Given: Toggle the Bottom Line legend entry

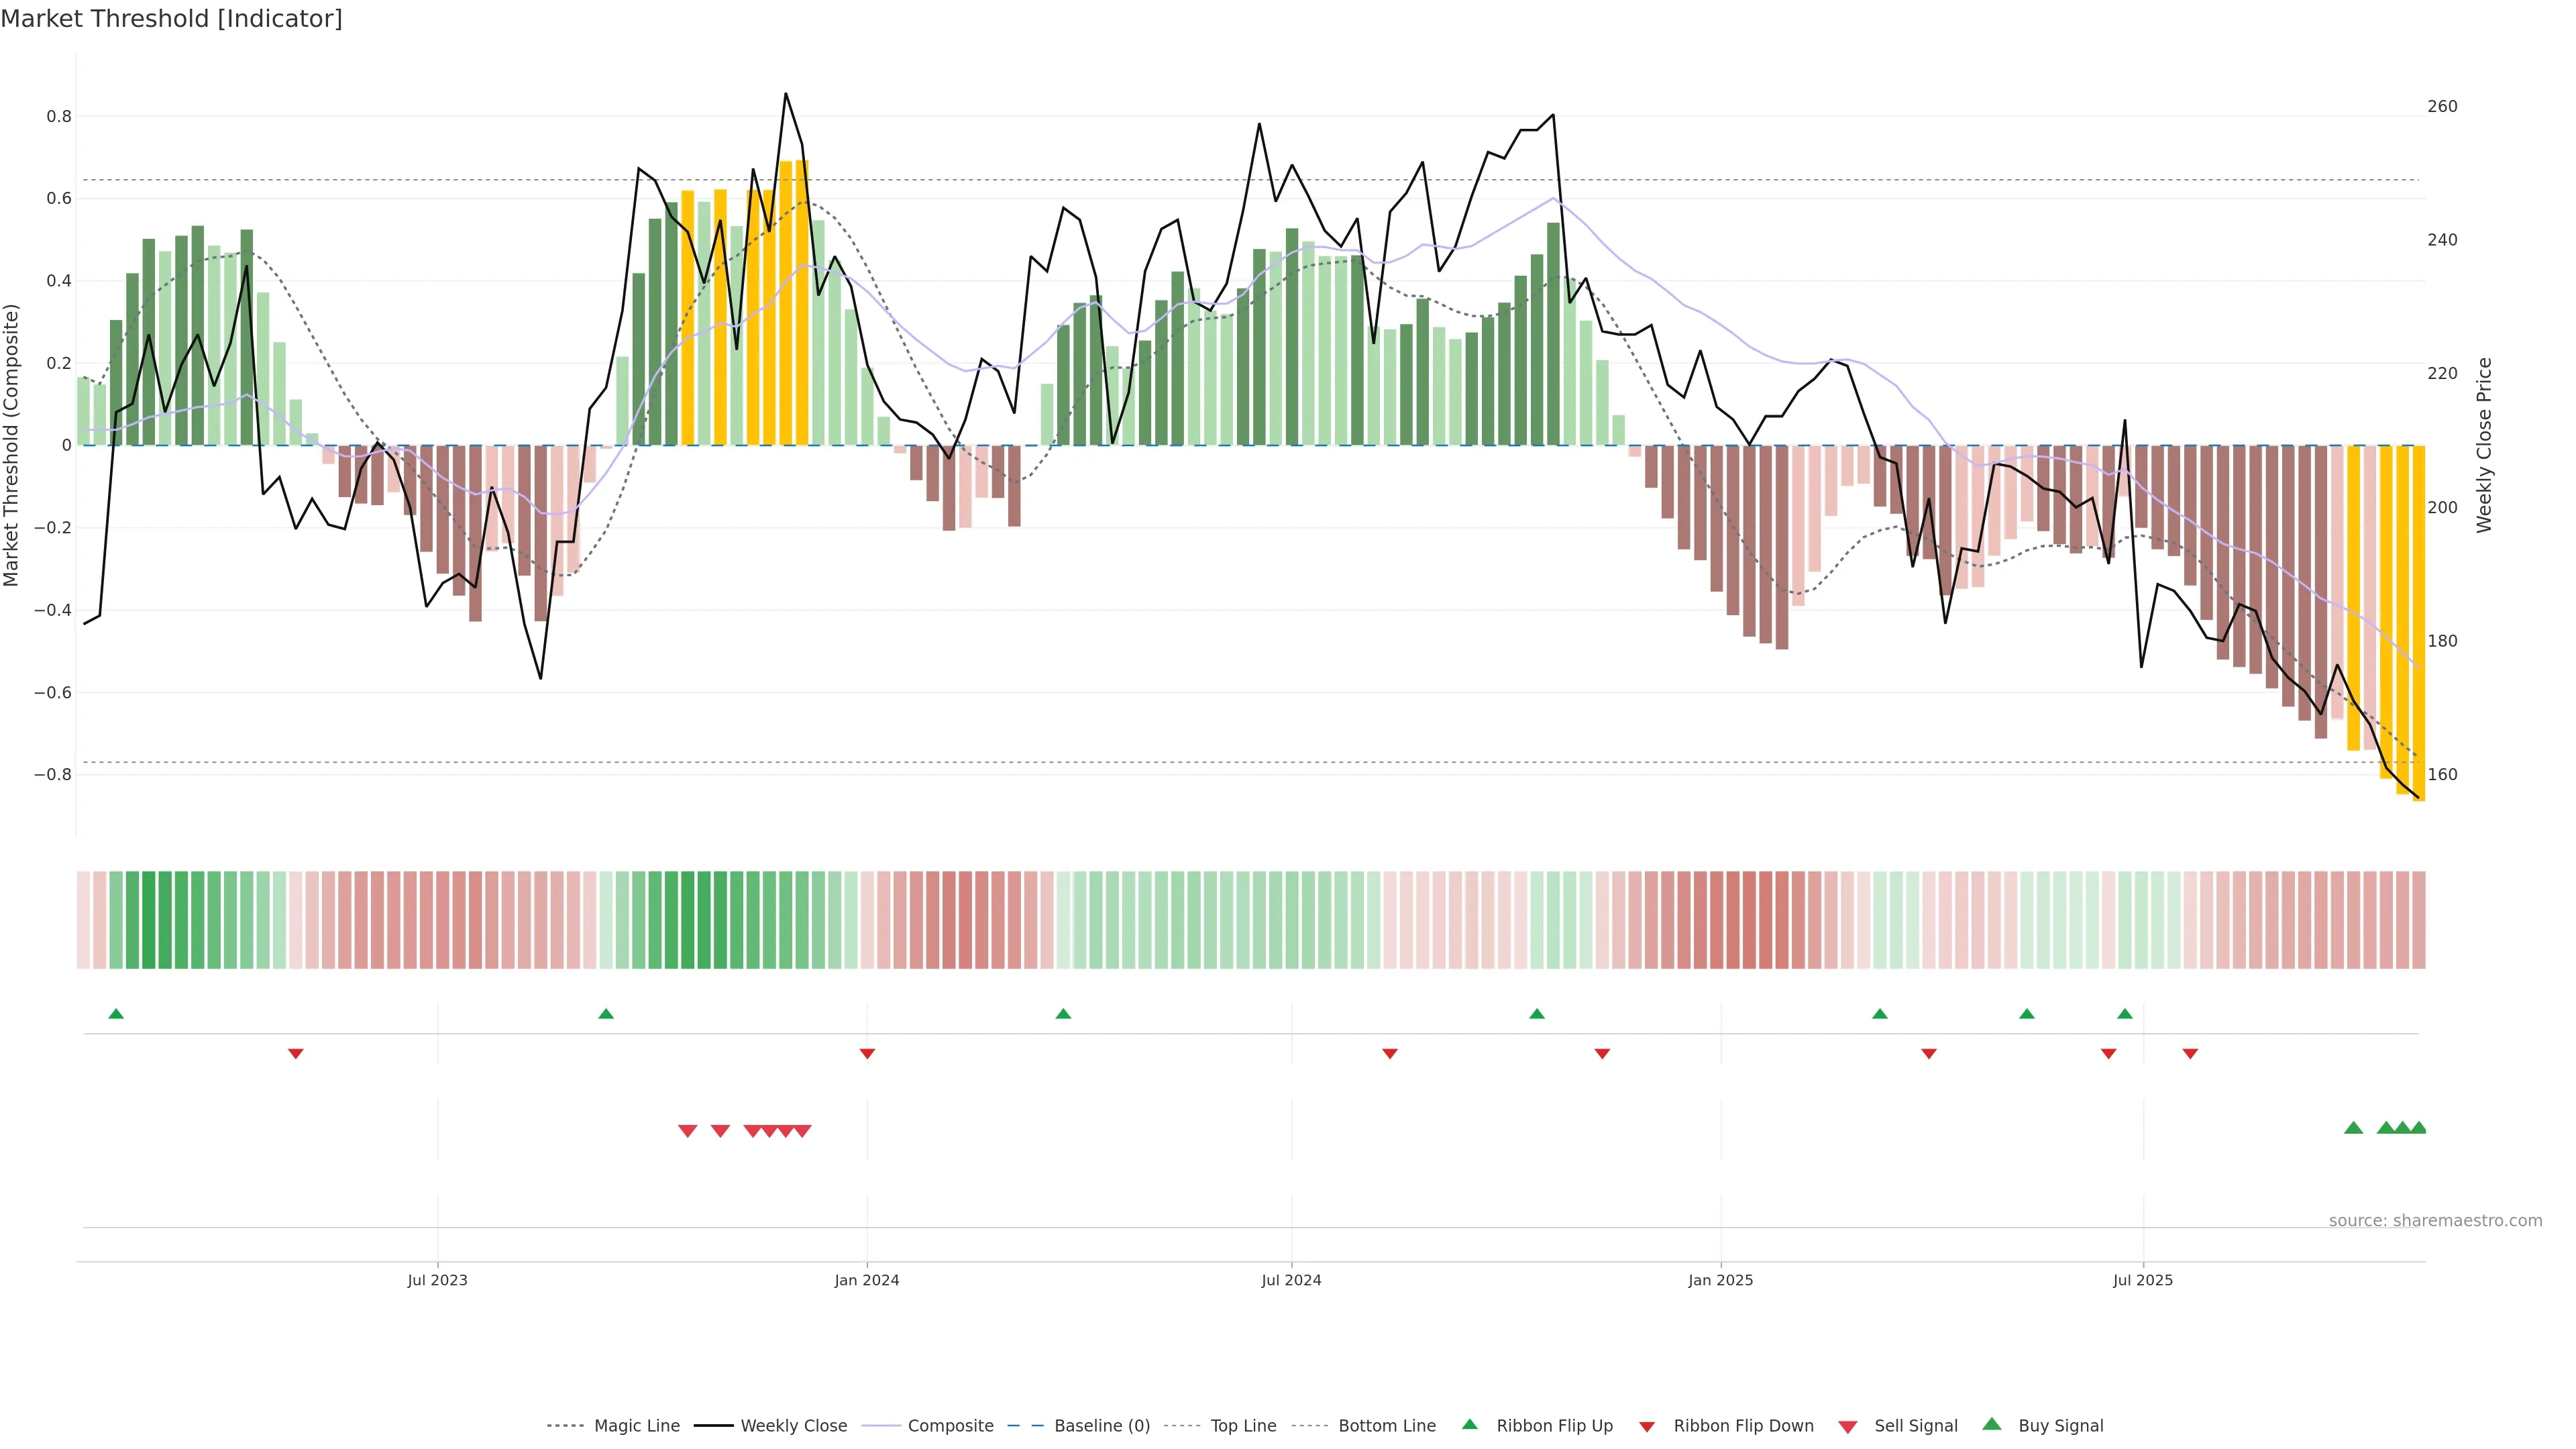Looking at the screenshot, I should pyautogui.click(x=1386, y=1426).
